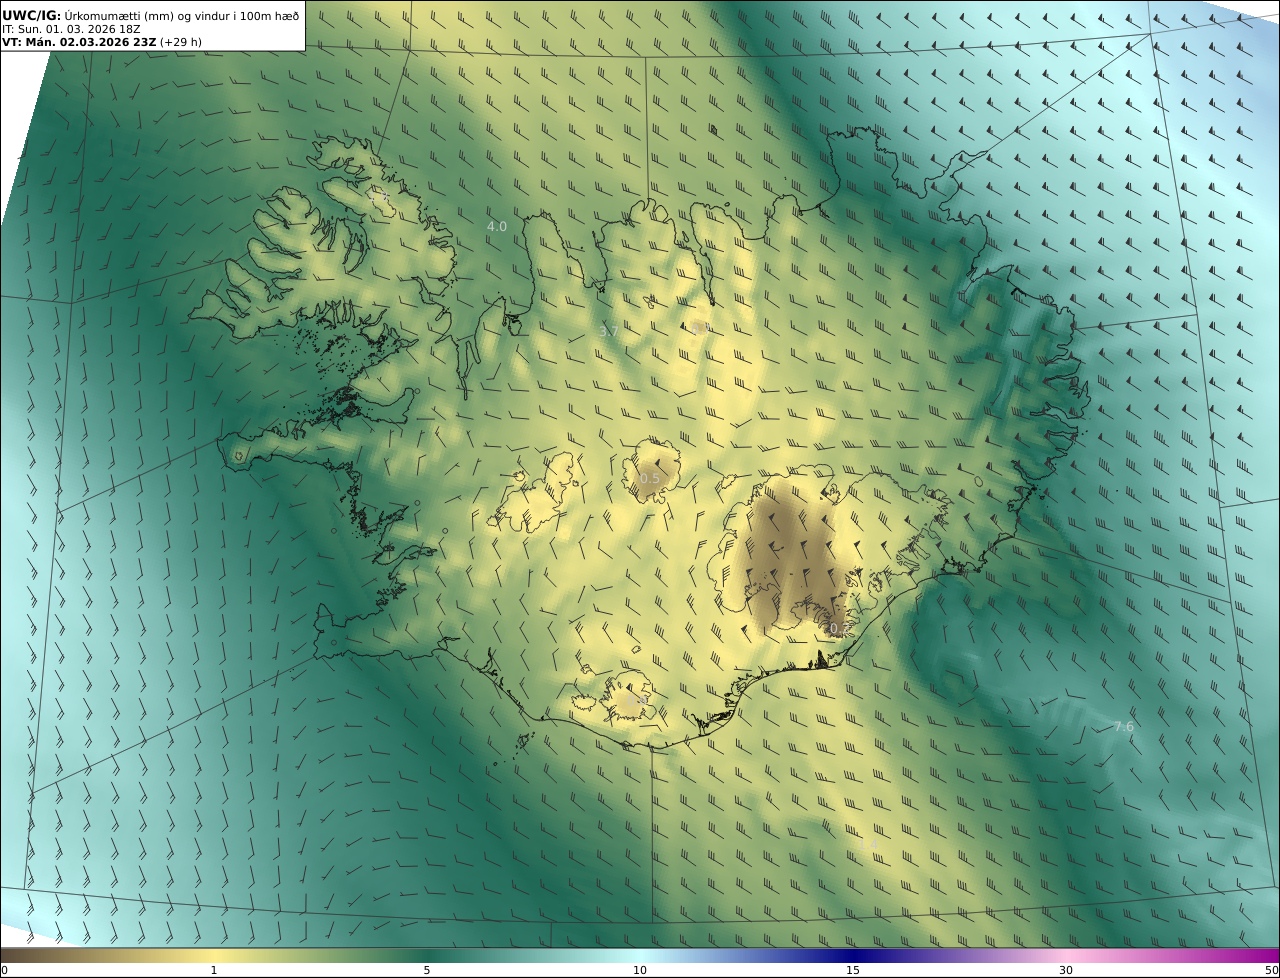Click the title line 'UWC/IG: Úrkomumætti (mm) og vindur í 100m hæð'

pyautogui.click(x=150, y=15)
